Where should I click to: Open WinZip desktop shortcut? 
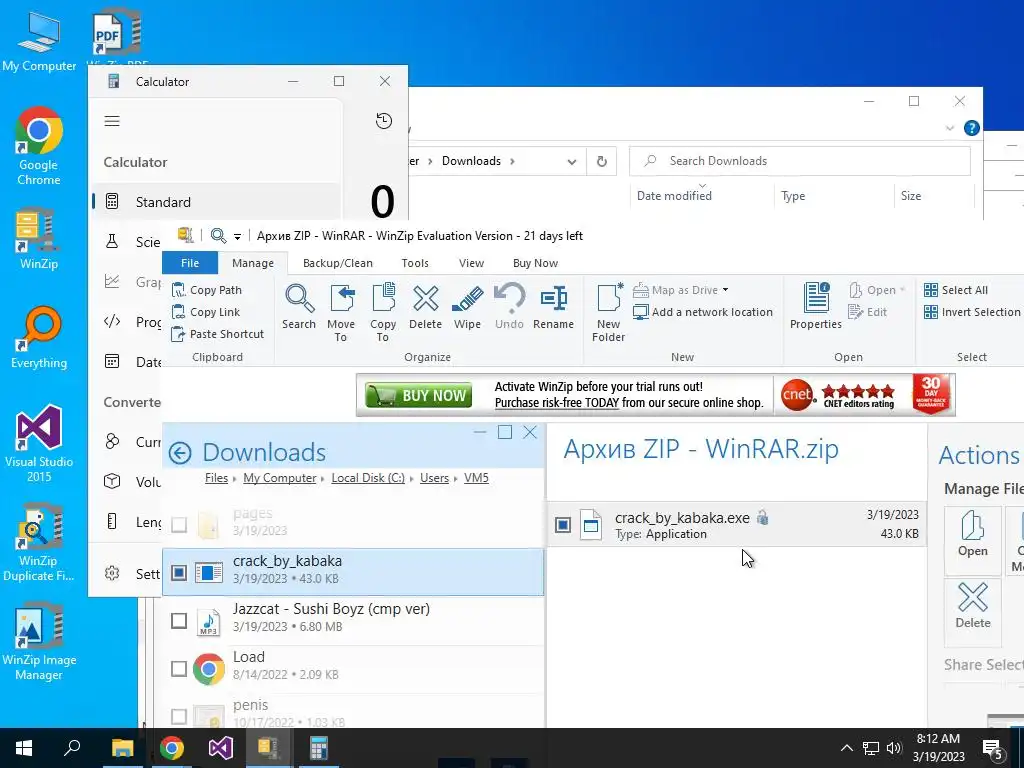39,239
